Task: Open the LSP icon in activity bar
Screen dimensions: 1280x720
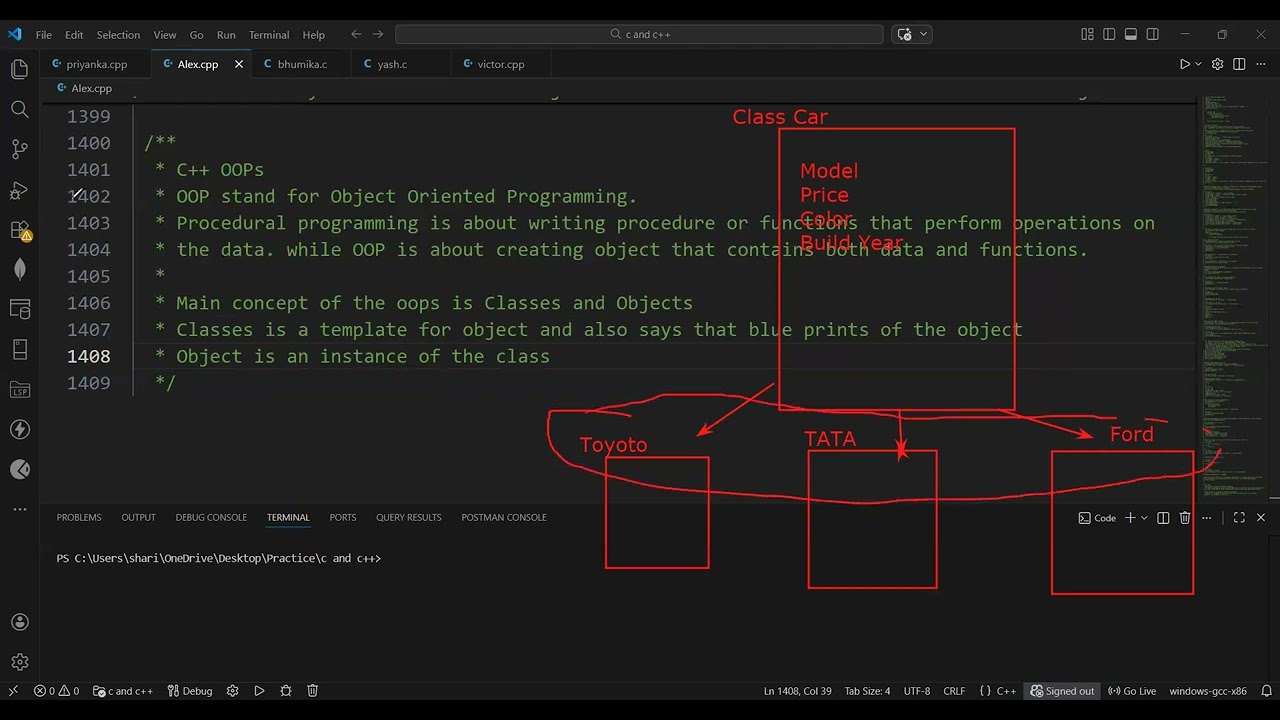Action: tap(19, 389)
